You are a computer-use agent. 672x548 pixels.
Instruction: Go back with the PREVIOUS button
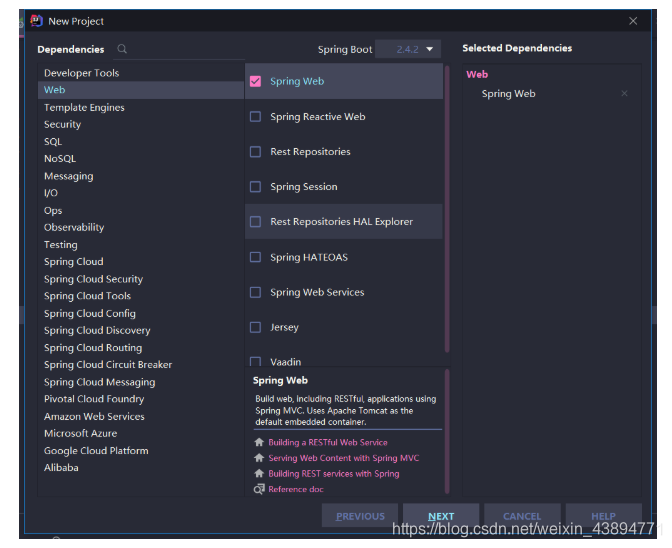point(360,516)
